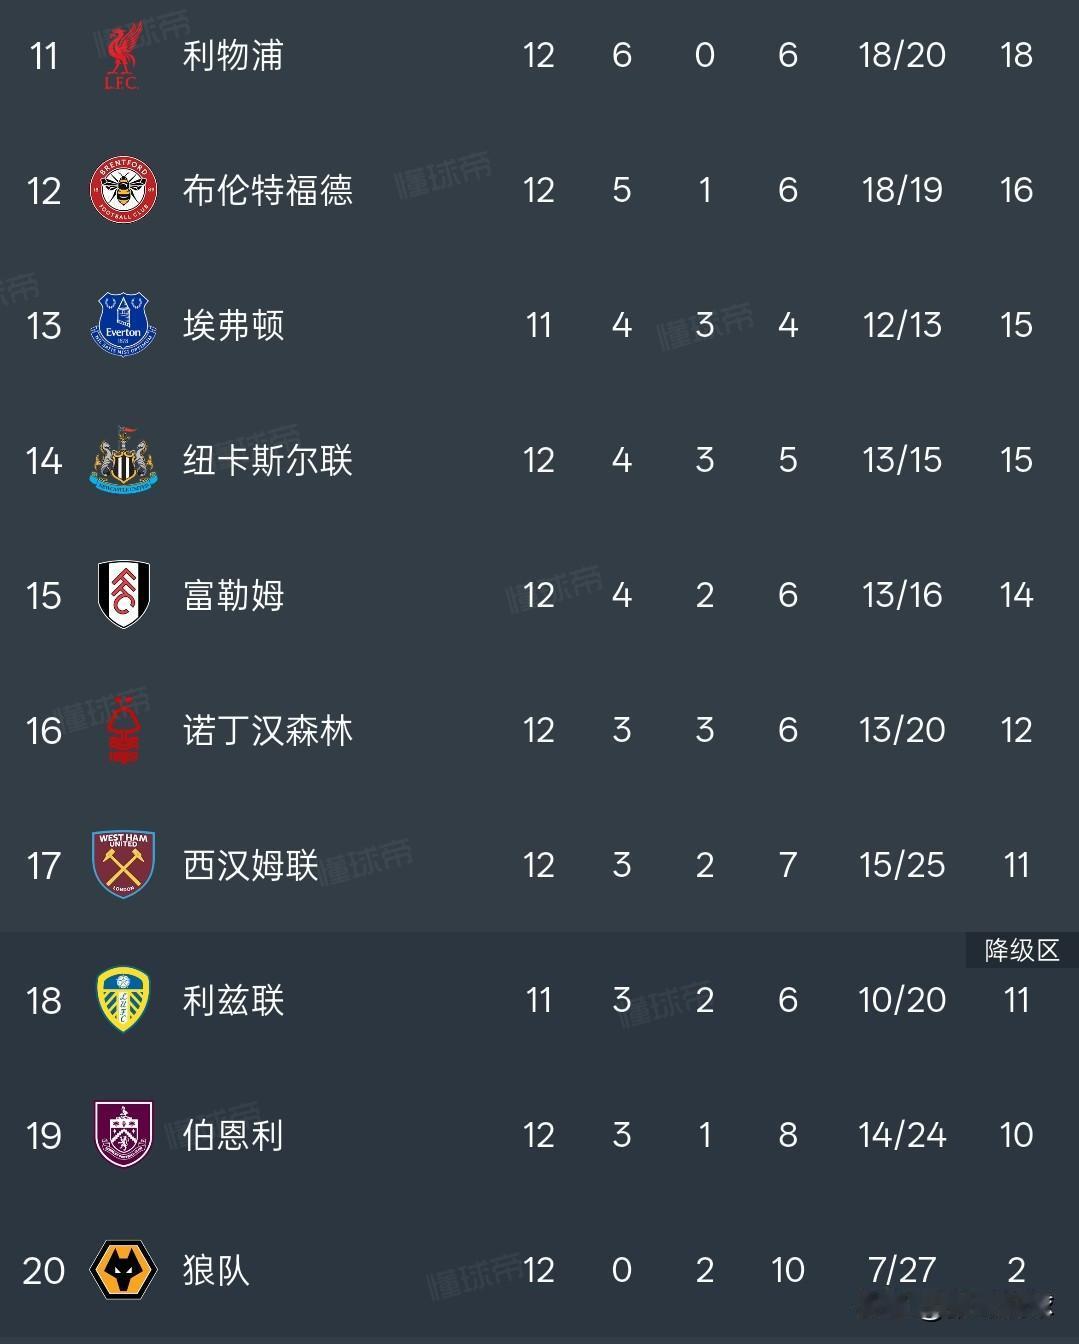The width and height of the screenshot is (1079, 1344).
Task: Select the Everton club badge
Action: pyautogui.click(x=123, y=325)
